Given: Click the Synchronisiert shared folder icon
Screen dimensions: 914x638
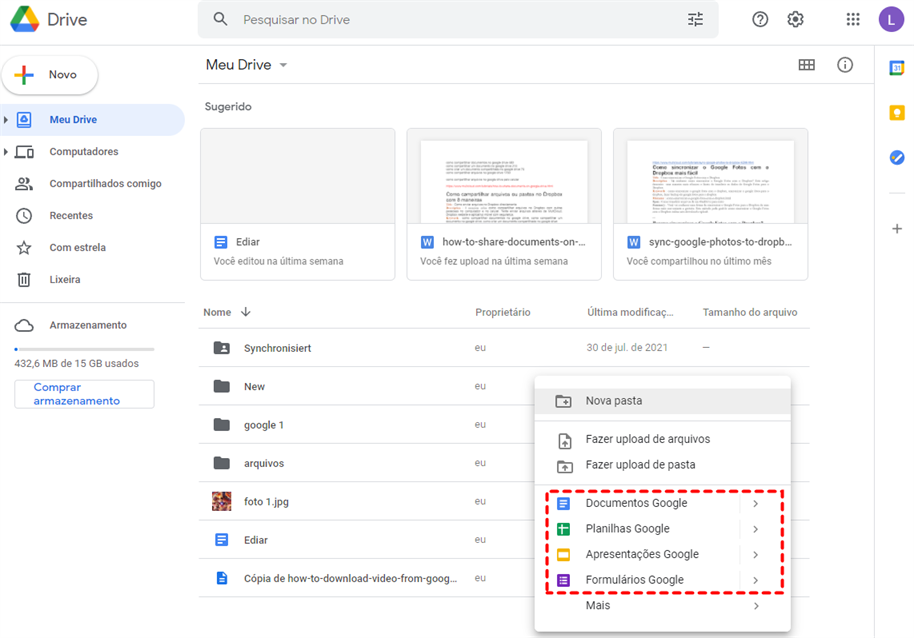Looking at the screenshot, I should pos(222,348).
